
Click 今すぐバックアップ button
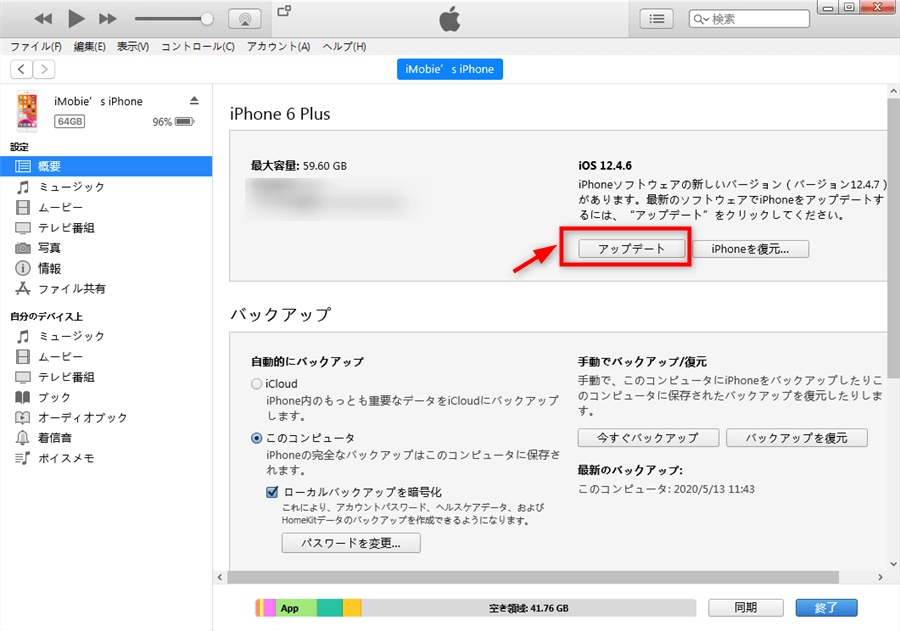pyautogui.click(x=648, y=438)
